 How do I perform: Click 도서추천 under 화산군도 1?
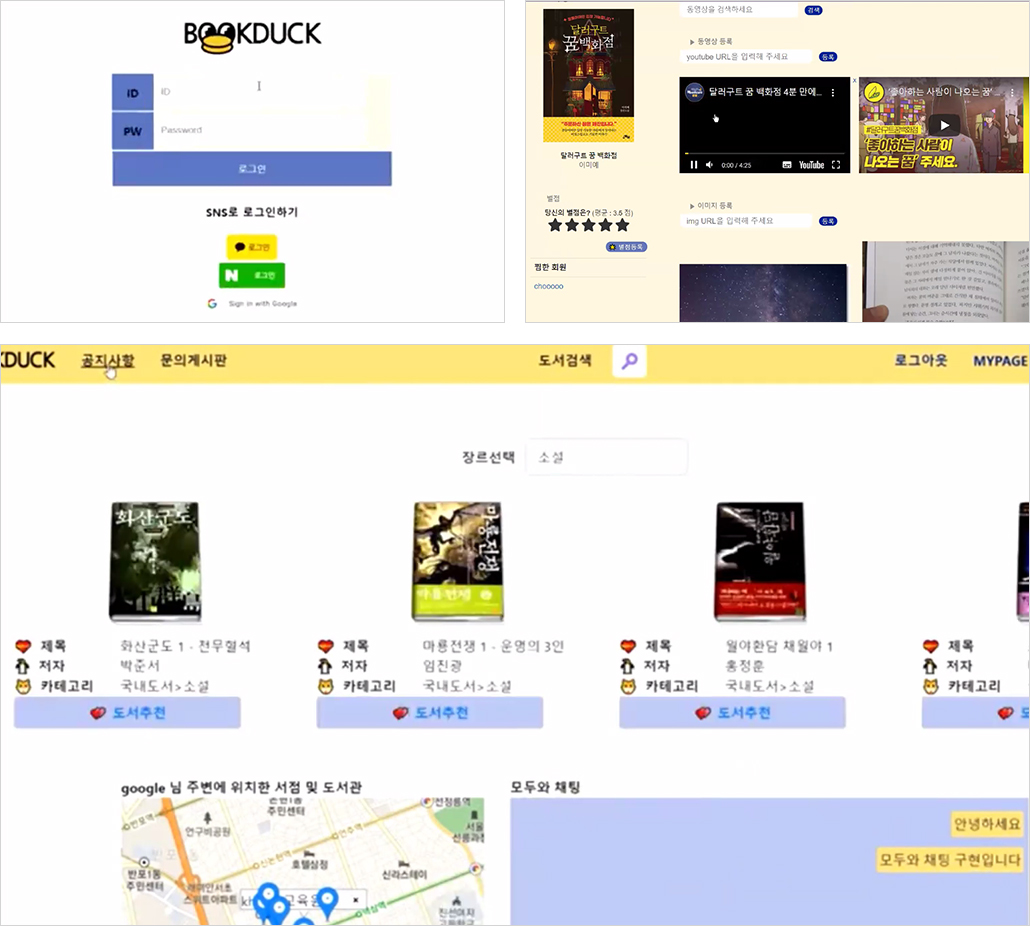(x=127, y=713)
